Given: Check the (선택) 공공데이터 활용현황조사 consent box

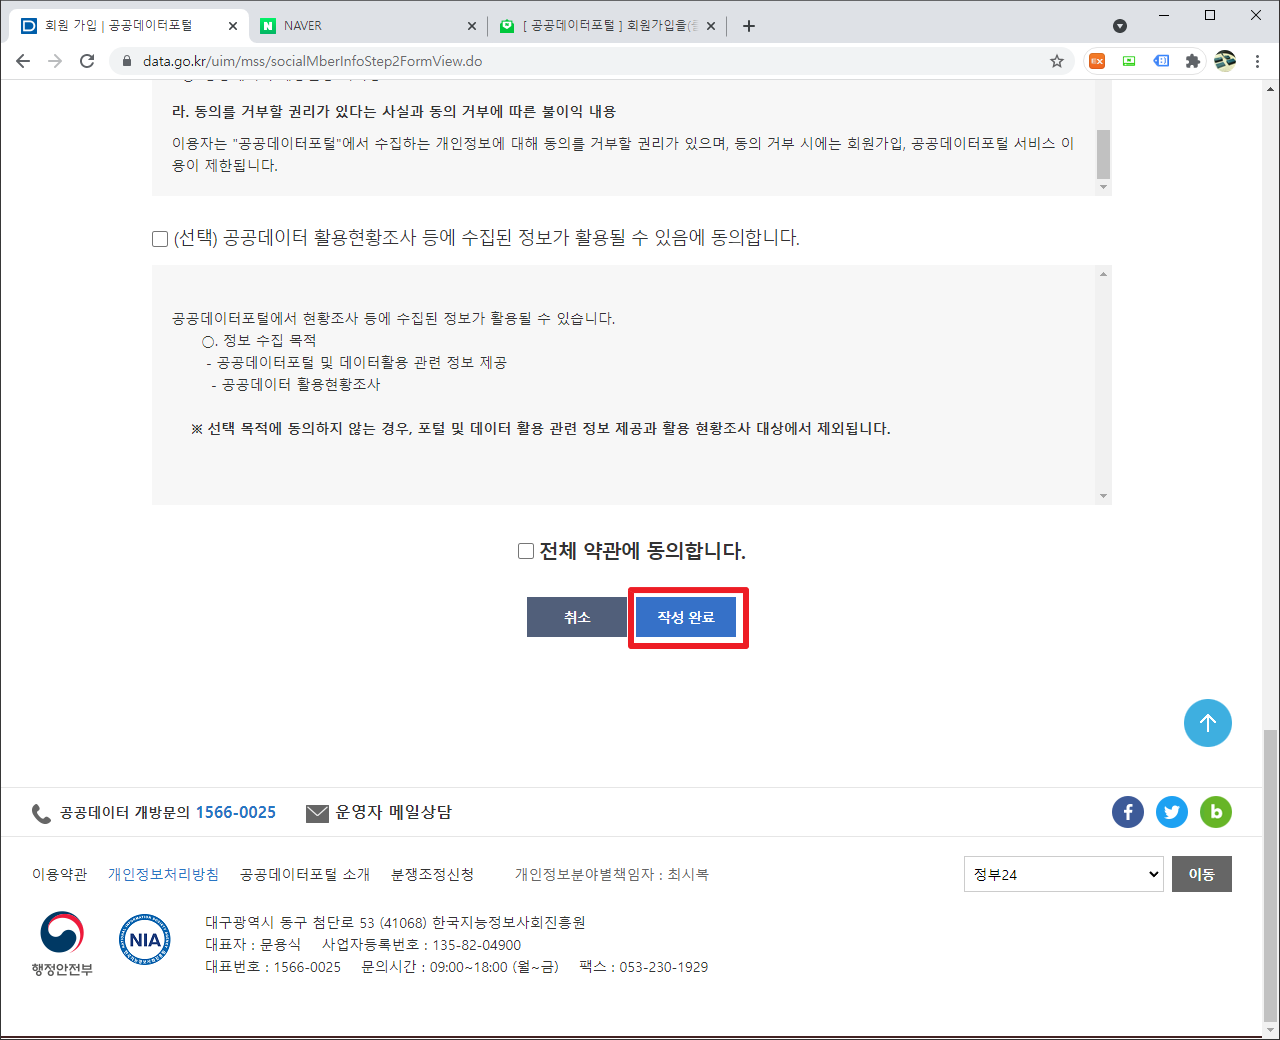Looking at the screenshot, I should [160, 239].
